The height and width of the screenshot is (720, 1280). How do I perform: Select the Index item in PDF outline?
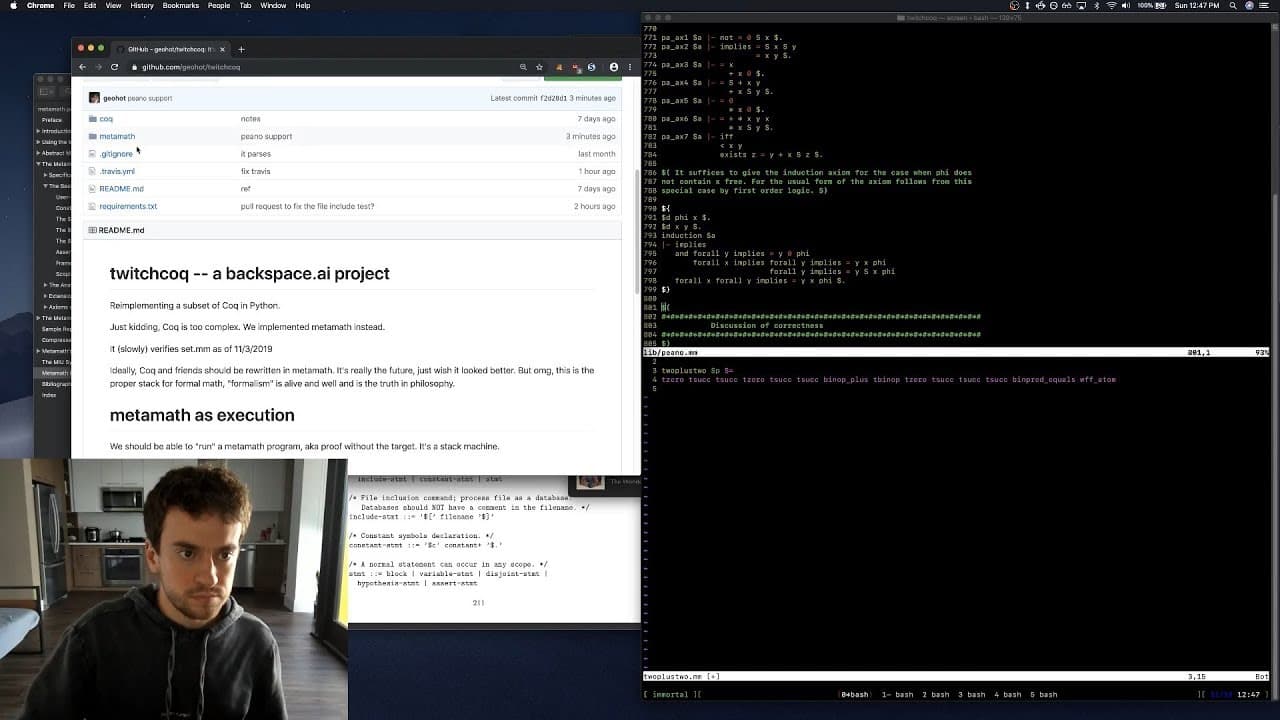48,395
